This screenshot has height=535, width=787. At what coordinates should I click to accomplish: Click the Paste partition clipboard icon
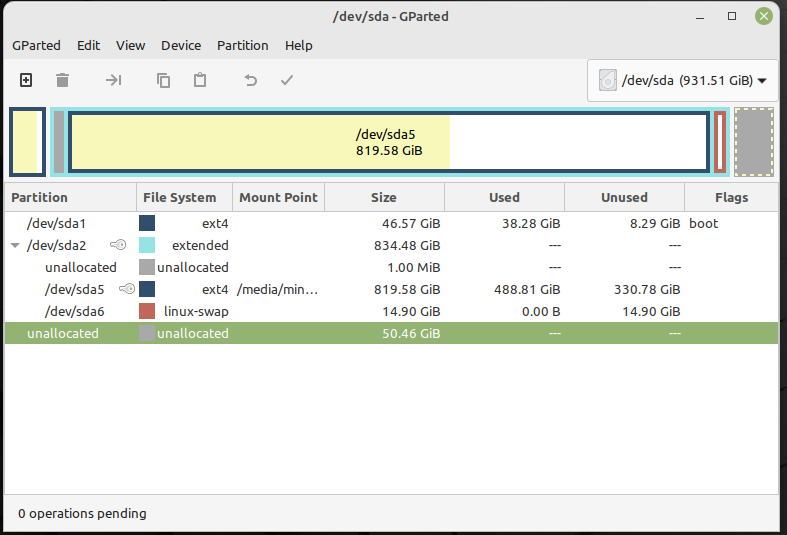(200, 80)
